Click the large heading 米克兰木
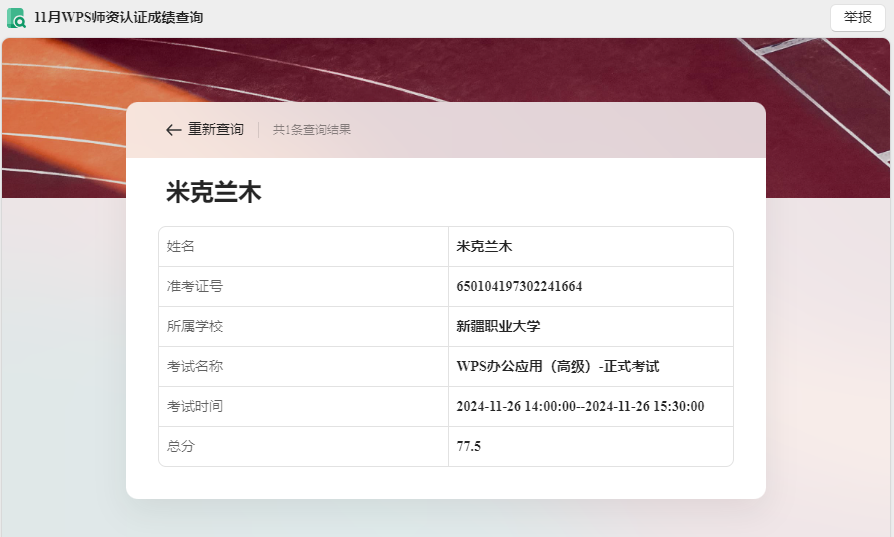This screenshot has width=894, height=537. [x=213, y=192]
